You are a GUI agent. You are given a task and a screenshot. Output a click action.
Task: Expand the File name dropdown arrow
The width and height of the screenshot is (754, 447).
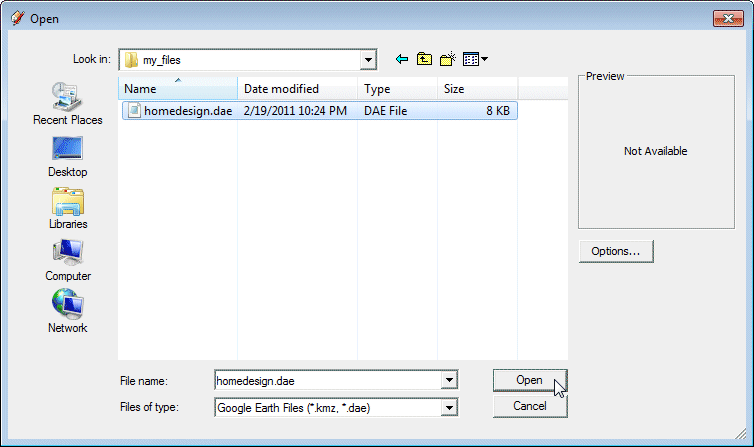450,381
